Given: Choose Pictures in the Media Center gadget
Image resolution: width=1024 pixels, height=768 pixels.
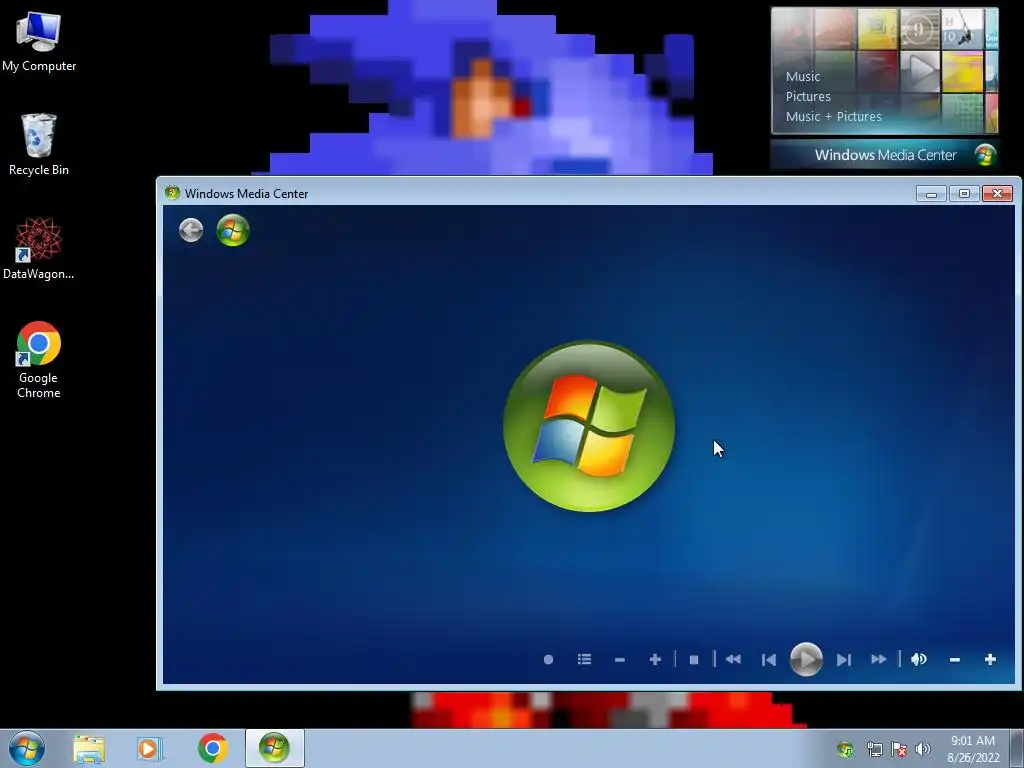Looking at the screenshot, I should [808, 97].
